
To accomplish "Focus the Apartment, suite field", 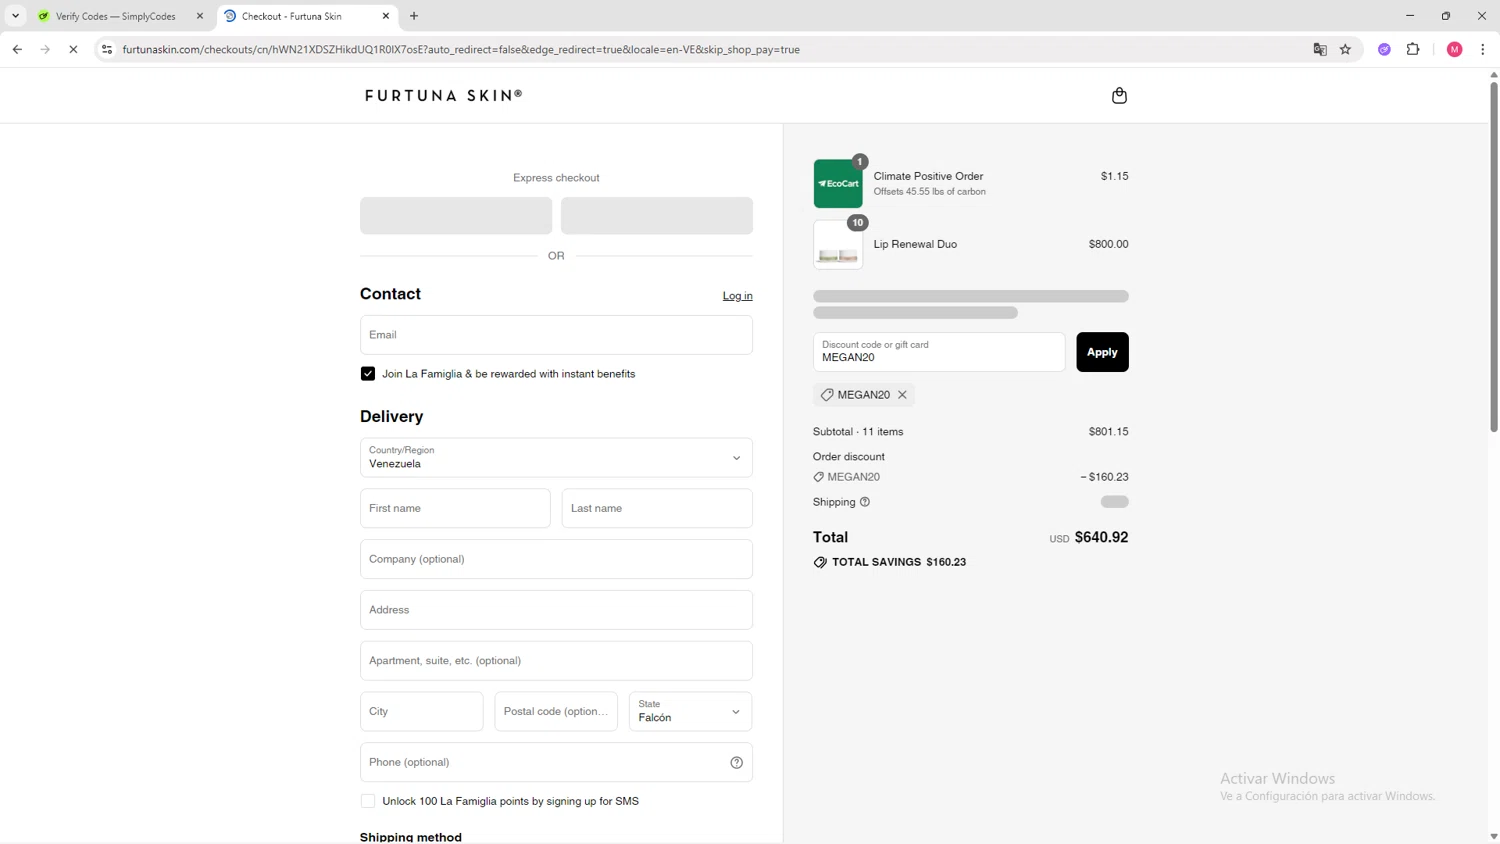I will pyautogui.click(x=556, y=661).
